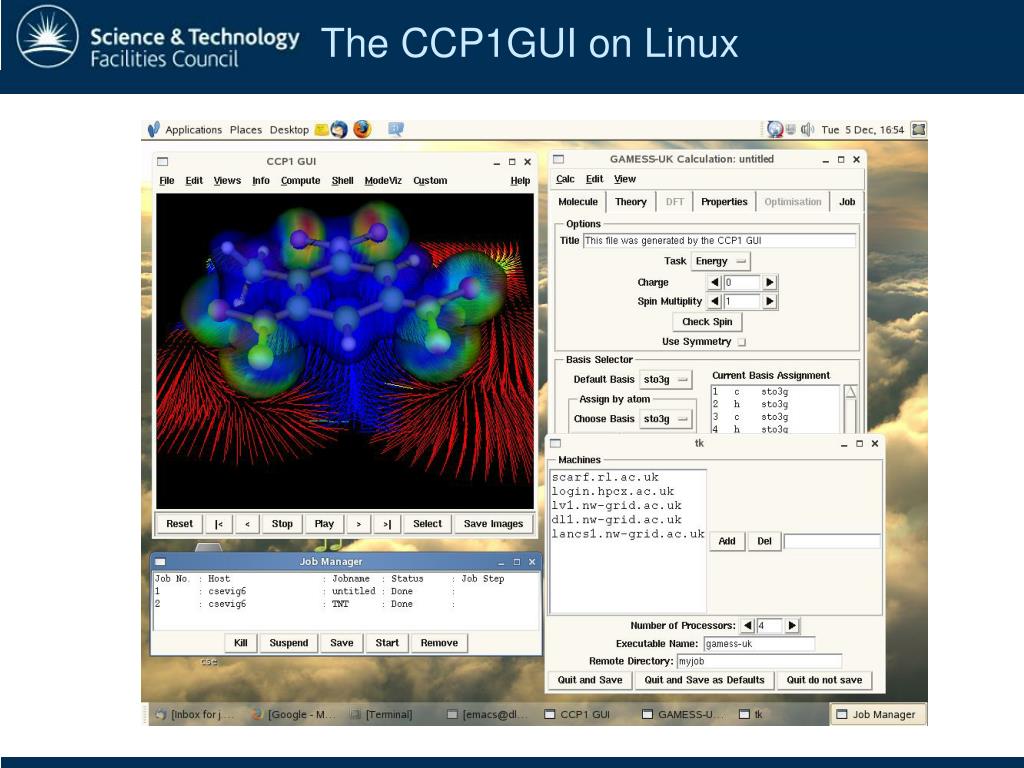Click the Reset button under the viewer
Image resolution: width=1024 pixels, height=768 pixels.
[180, 524]
